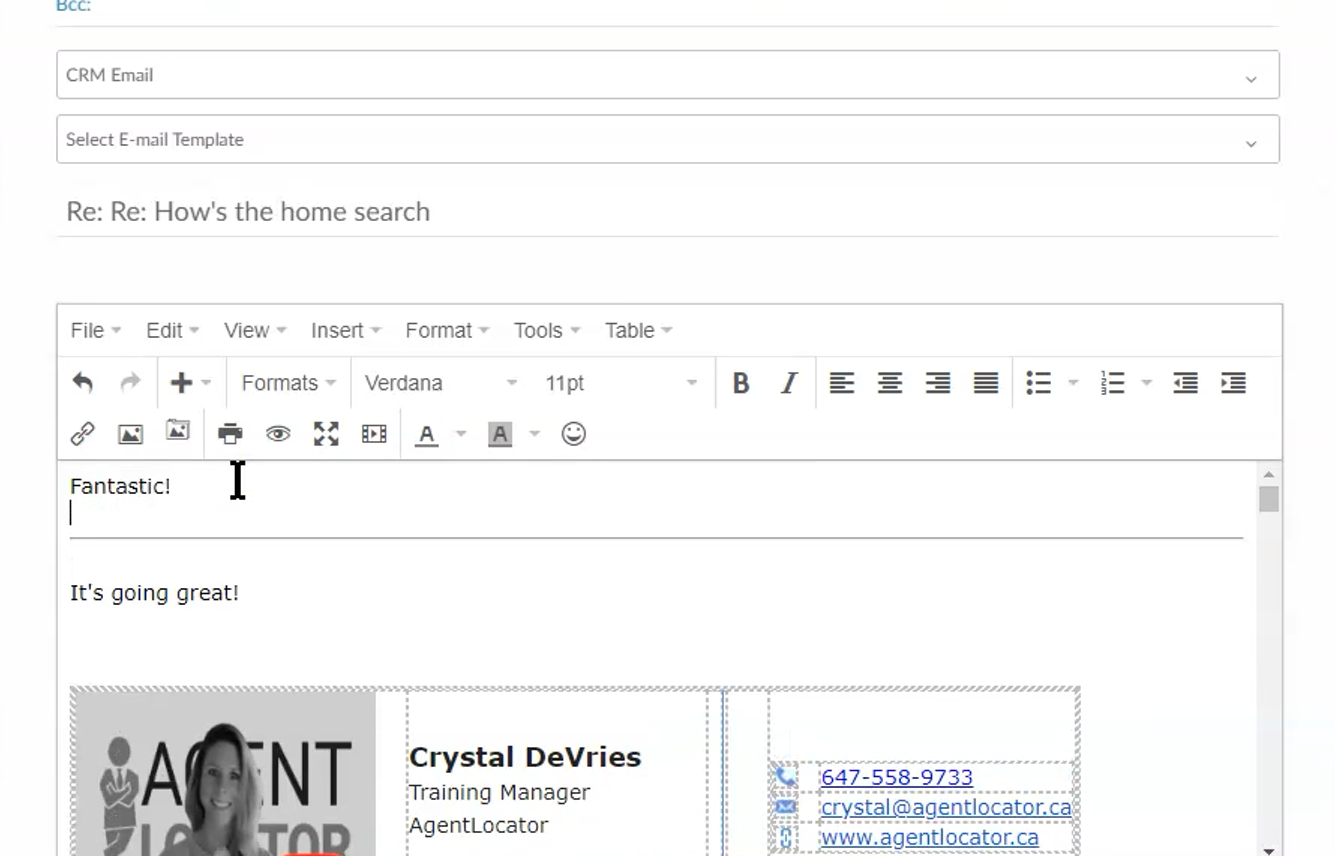Viewport: 1335px width, 856px height.
Task: Click the redo arrow icon
Action: (130, 383)
